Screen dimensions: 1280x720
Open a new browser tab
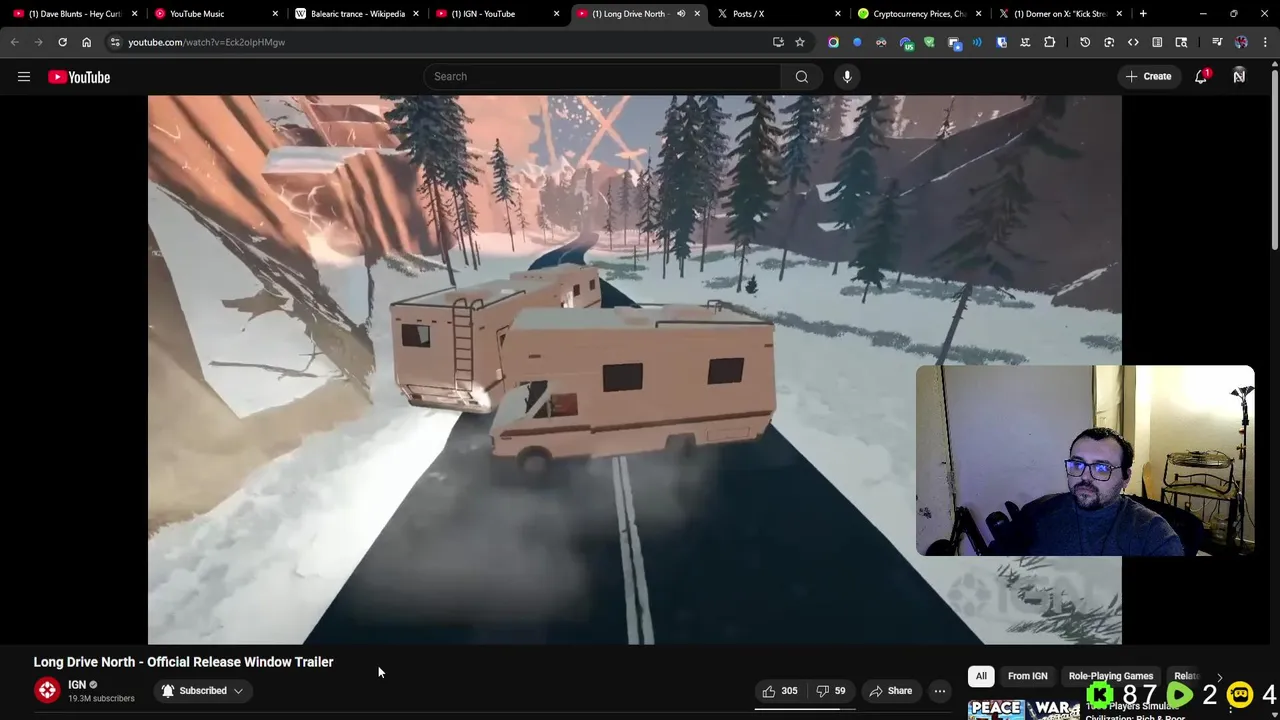tap(1143, 14)
